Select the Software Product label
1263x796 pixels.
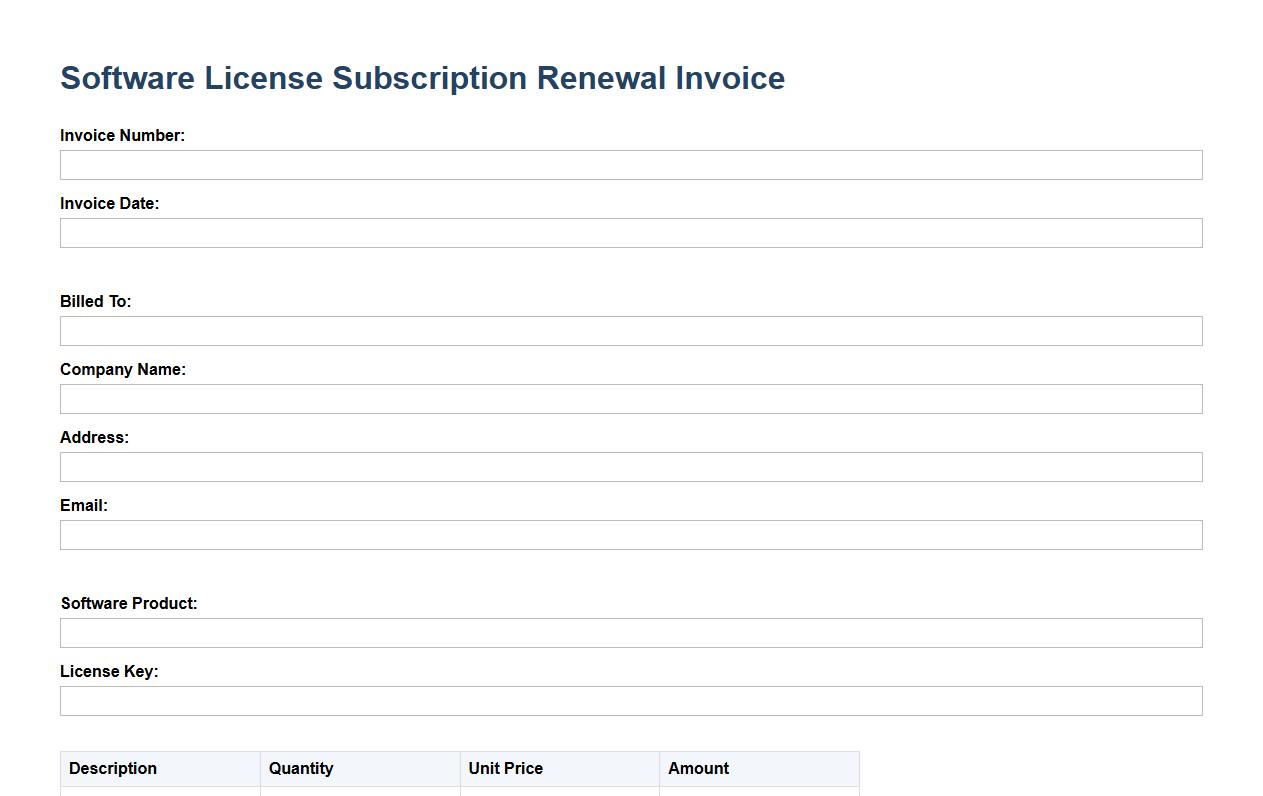click(129, 604)
